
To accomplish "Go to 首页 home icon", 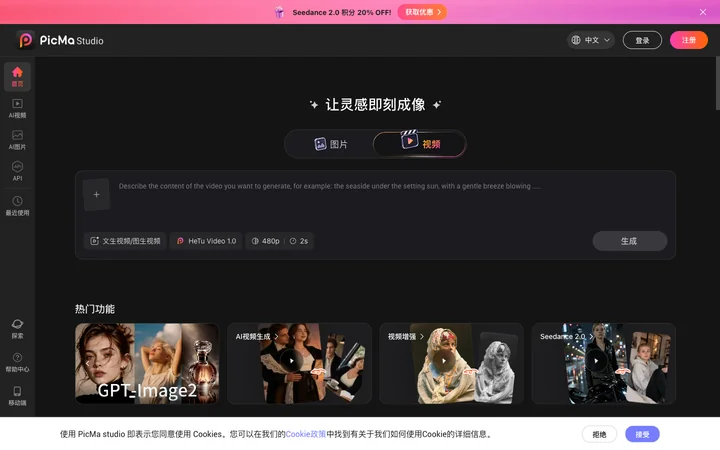I will pos(17,77).
